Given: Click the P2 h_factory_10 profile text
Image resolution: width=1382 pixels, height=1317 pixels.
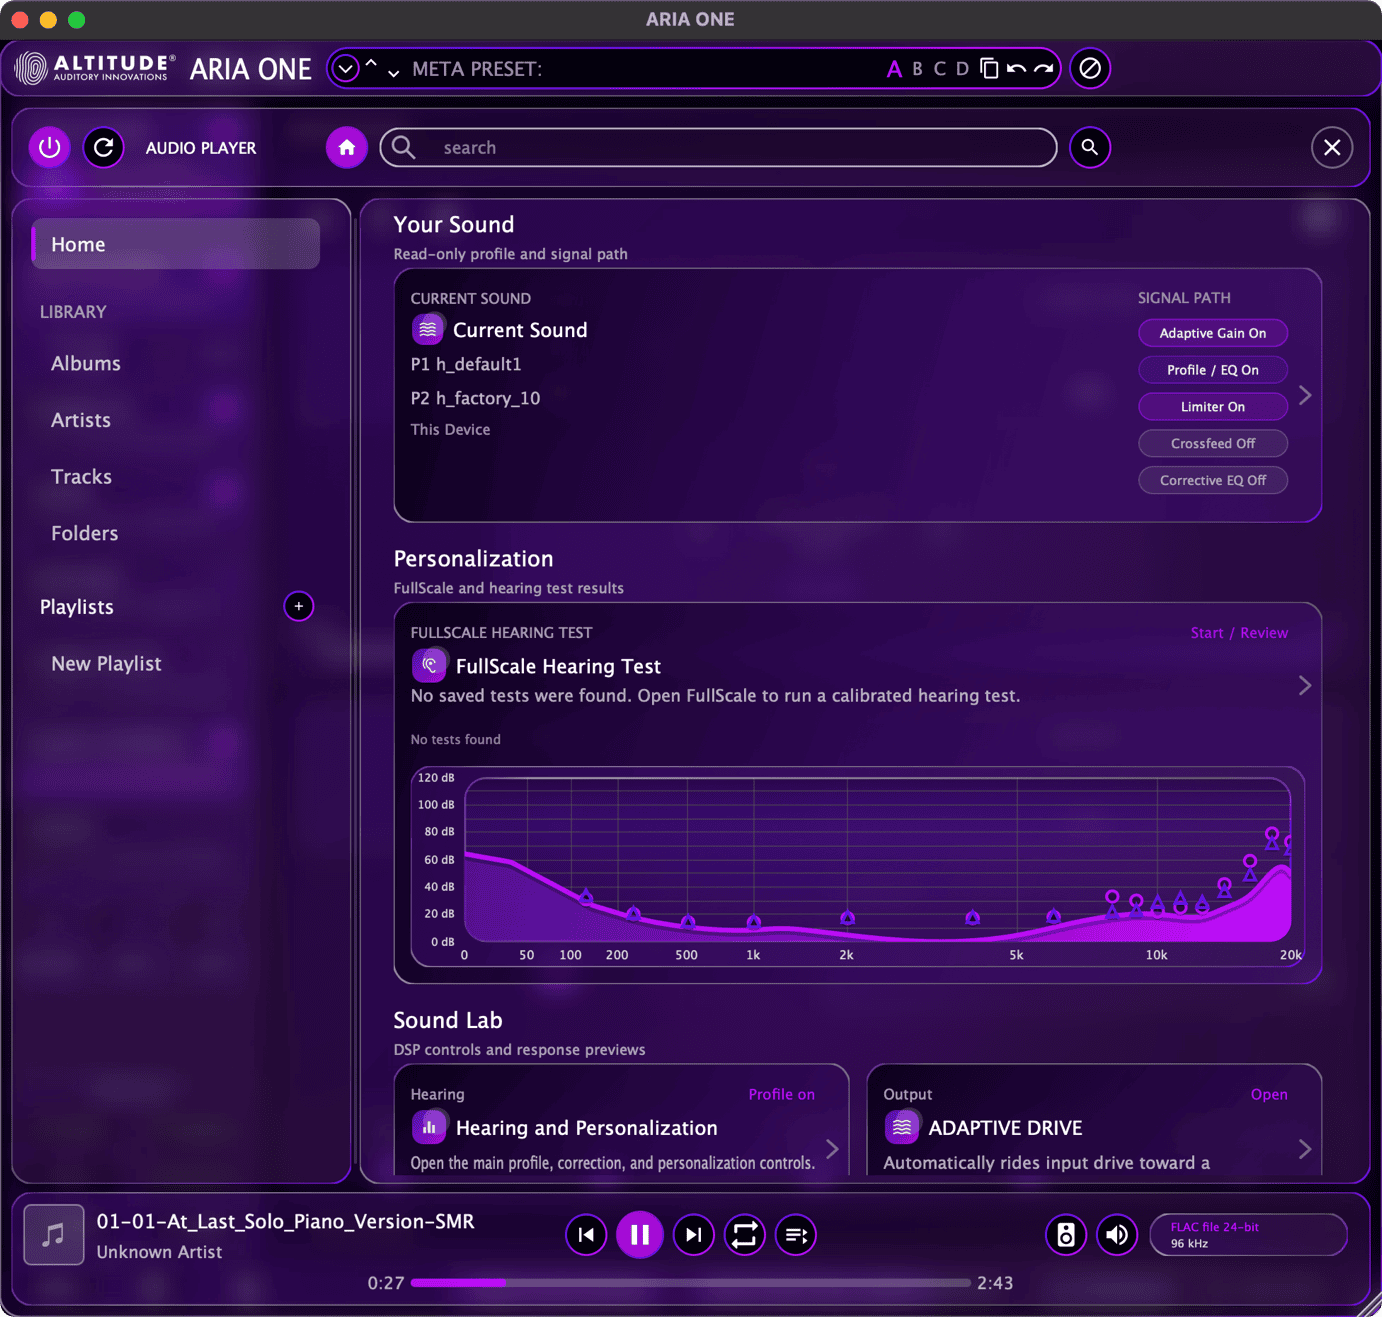Looking at the screenshot, I should [x=475, y=399].
